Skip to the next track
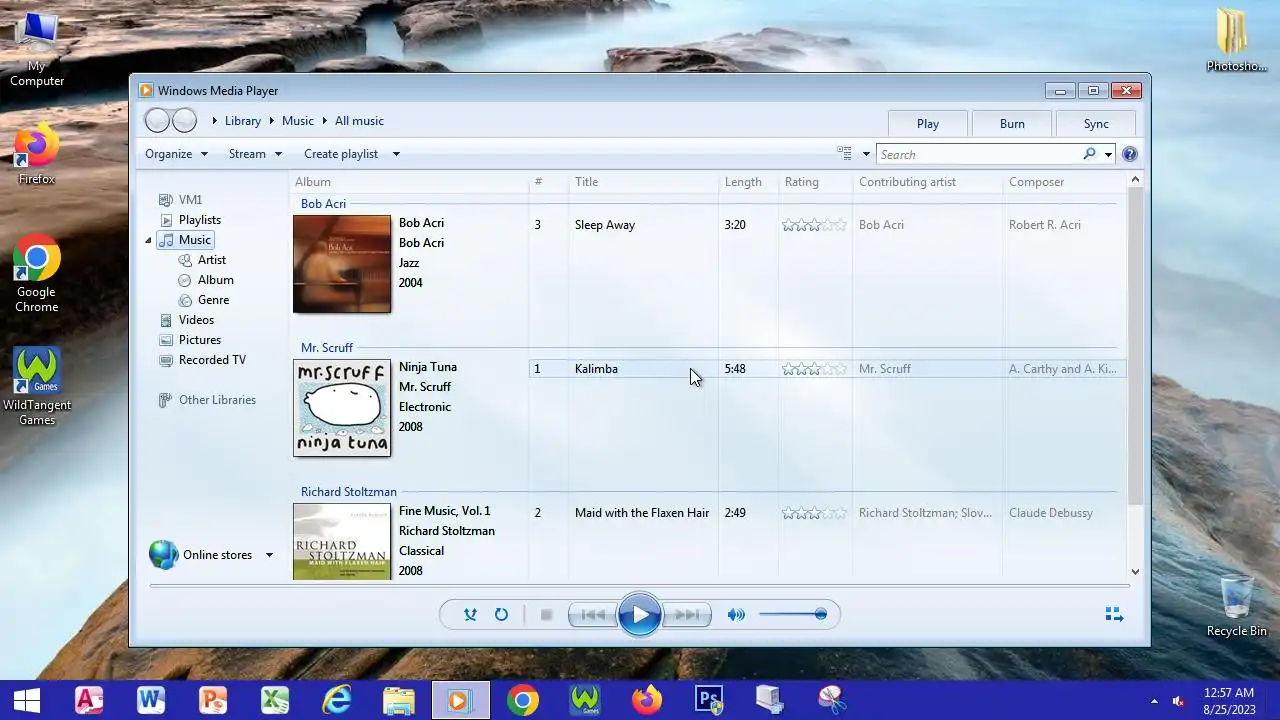This screenshot has height=720, width=1280. 687,614
